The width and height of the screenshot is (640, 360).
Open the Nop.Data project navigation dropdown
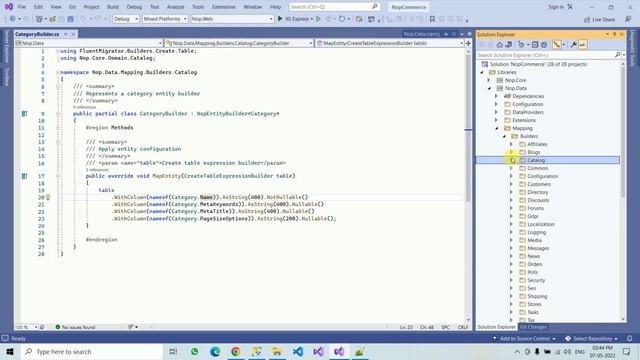[89, 43]
